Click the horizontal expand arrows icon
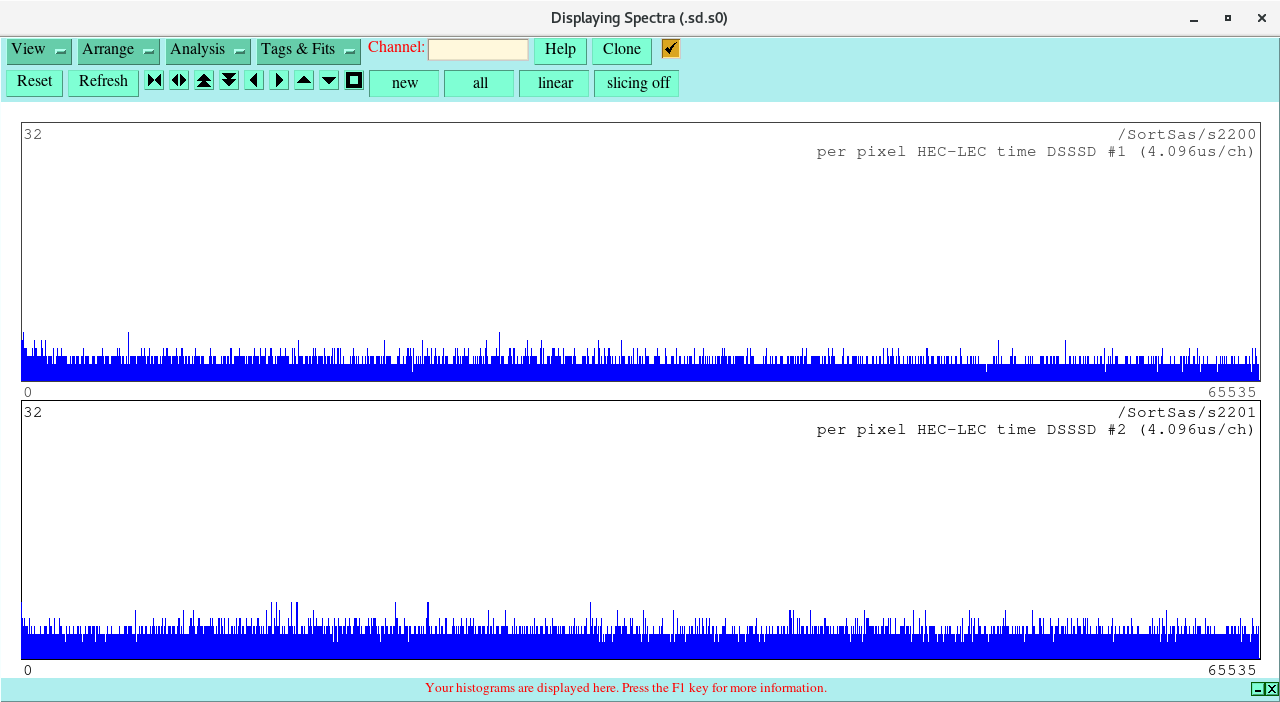 179,81
